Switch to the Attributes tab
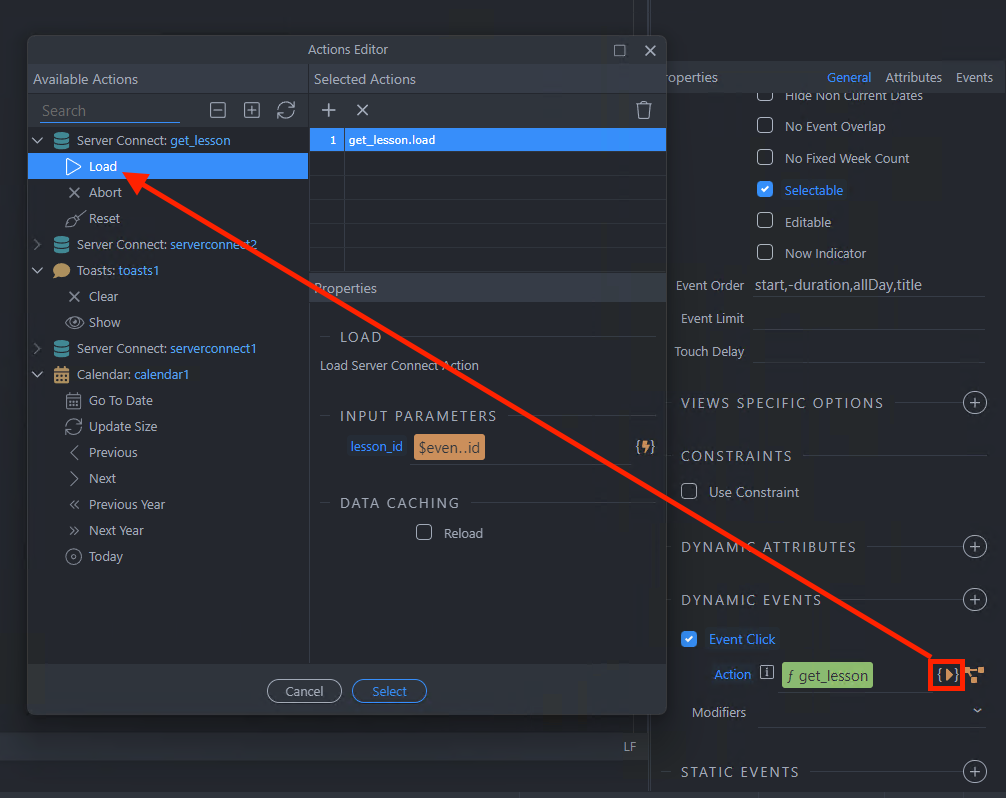 click(x=913, y=77)
